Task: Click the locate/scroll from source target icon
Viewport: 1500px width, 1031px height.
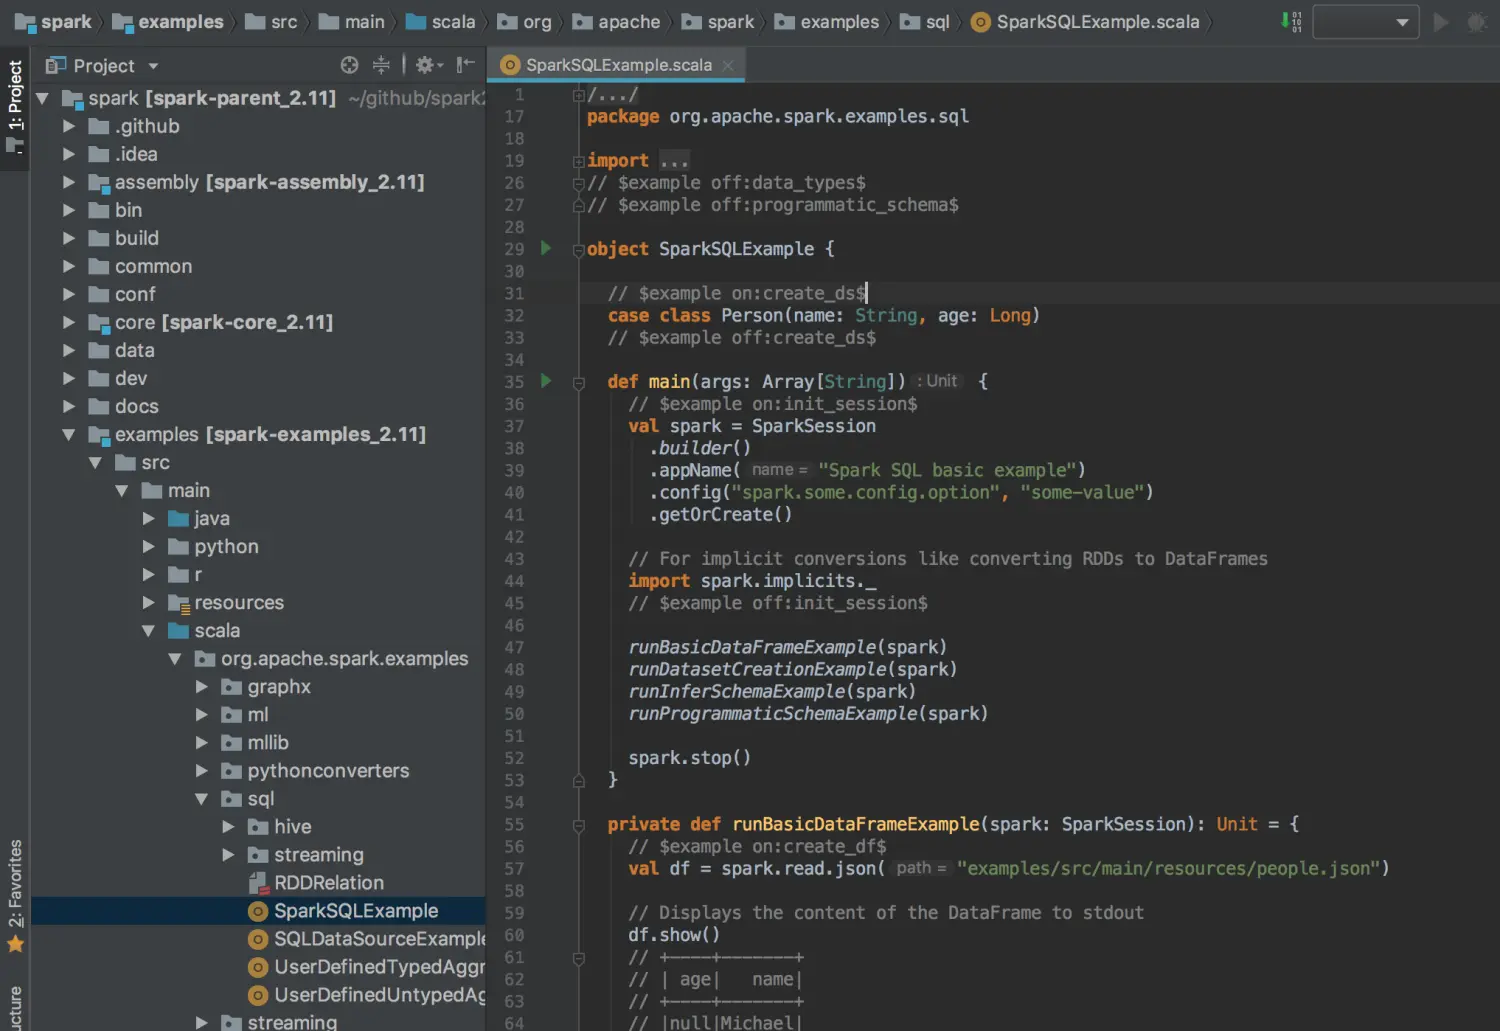Action: [x=349, y=65]
